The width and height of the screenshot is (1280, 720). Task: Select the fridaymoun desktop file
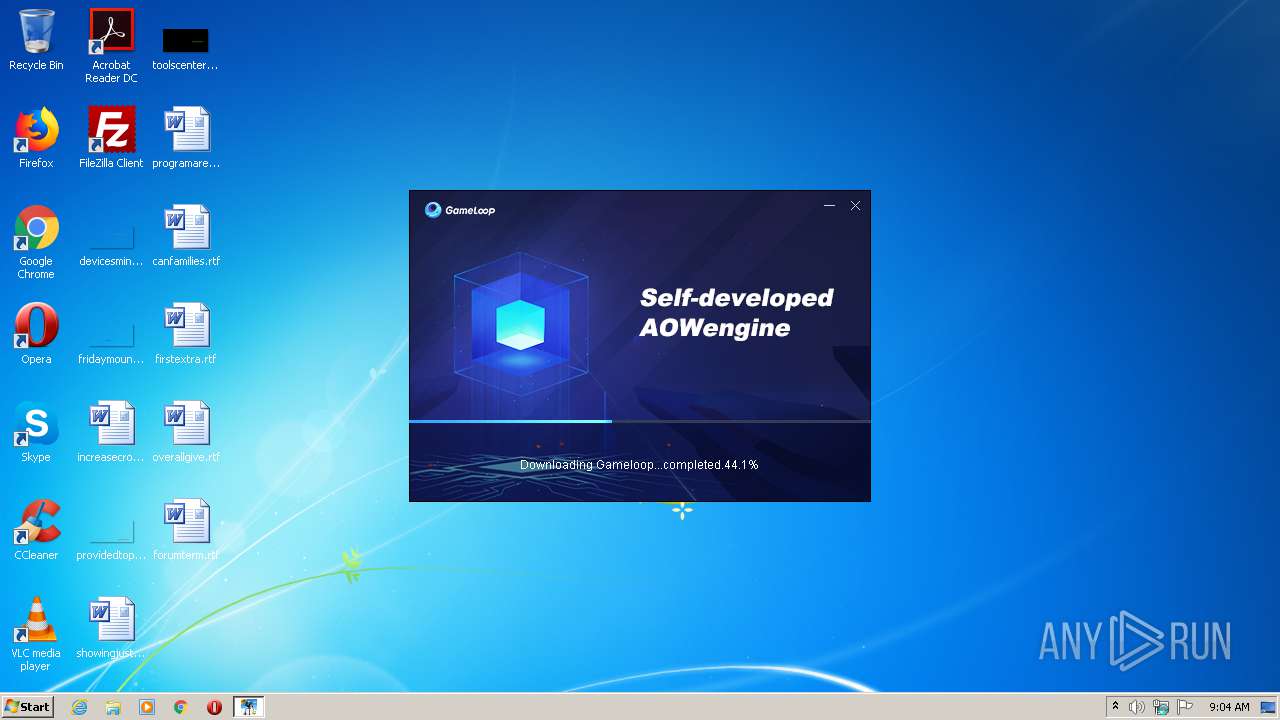click(111, 342)
